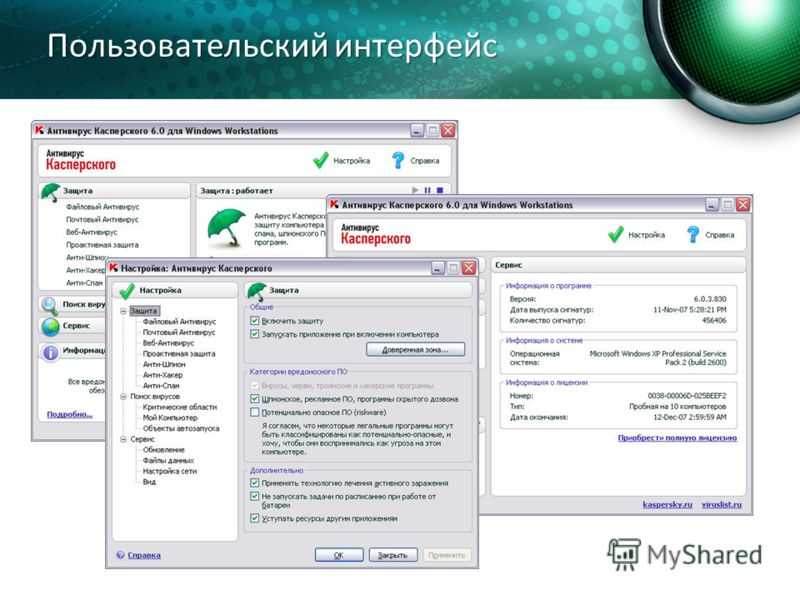Click the signature count 456406
Viewport: 800px width, 600px height.
713,320
